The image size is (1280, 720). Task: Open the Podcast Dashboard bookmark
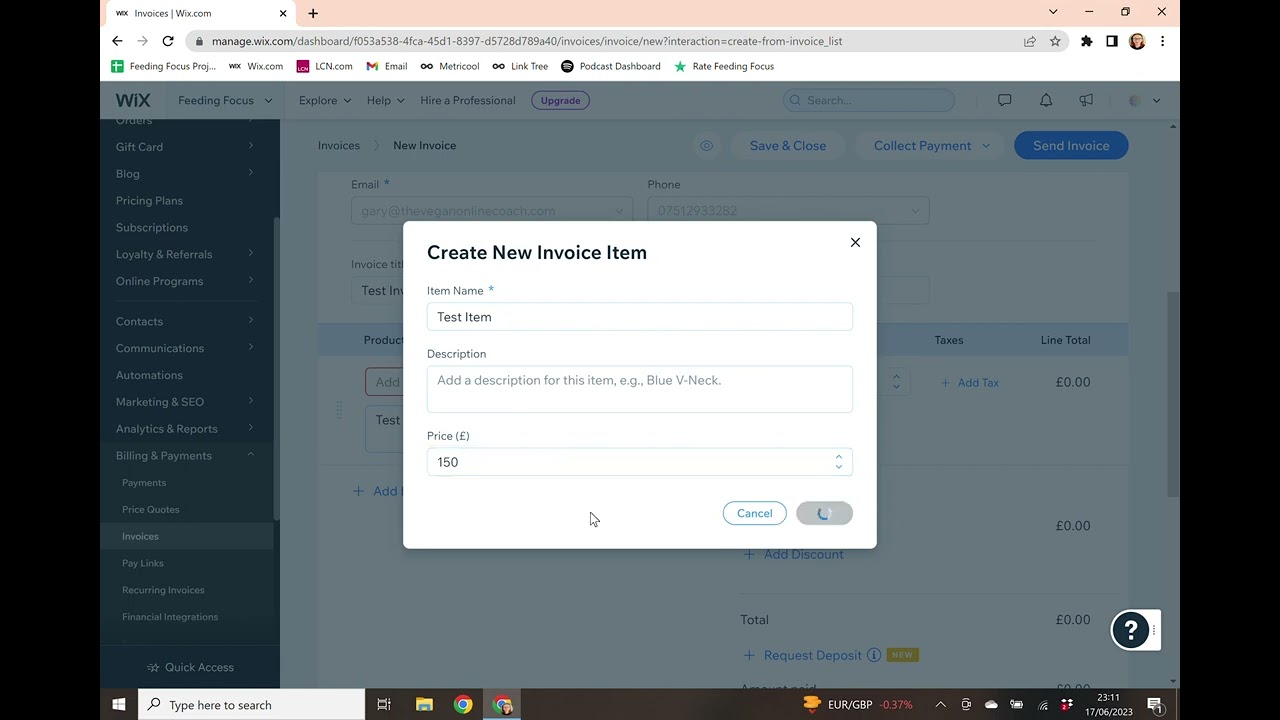pos(611,66)
